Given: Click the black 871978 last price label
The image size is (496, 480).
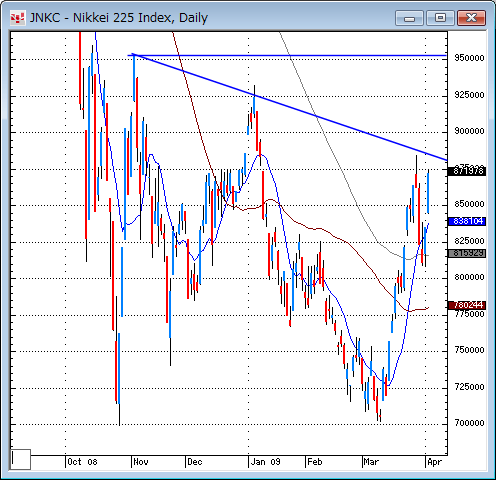Looking at the screenshot, I should pos(467,171).
